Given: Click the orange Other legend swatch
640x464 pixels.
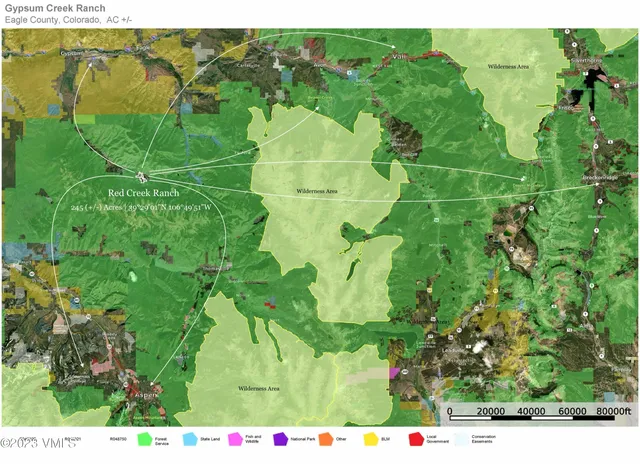Looking at the screenshot, I should 326,438.
